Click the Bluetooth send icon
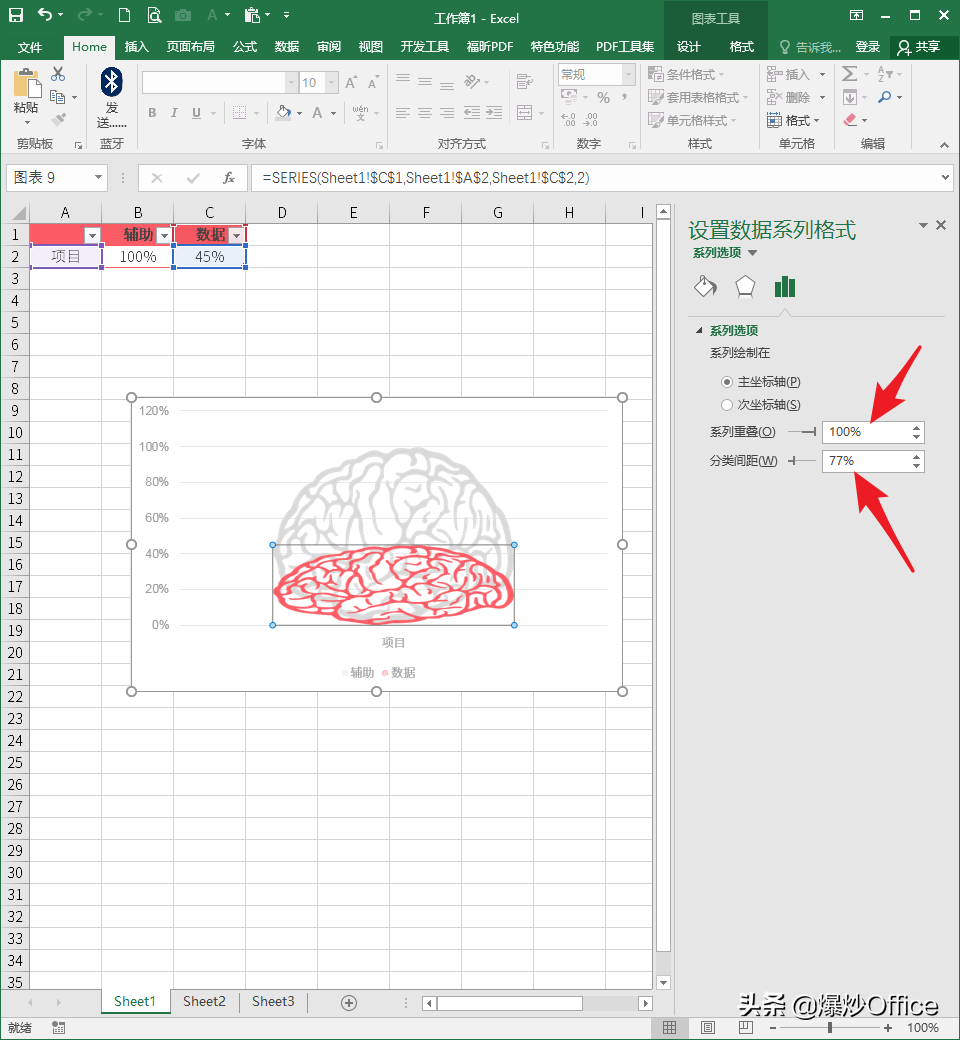 pyautogui.click(x=111, y=82)
